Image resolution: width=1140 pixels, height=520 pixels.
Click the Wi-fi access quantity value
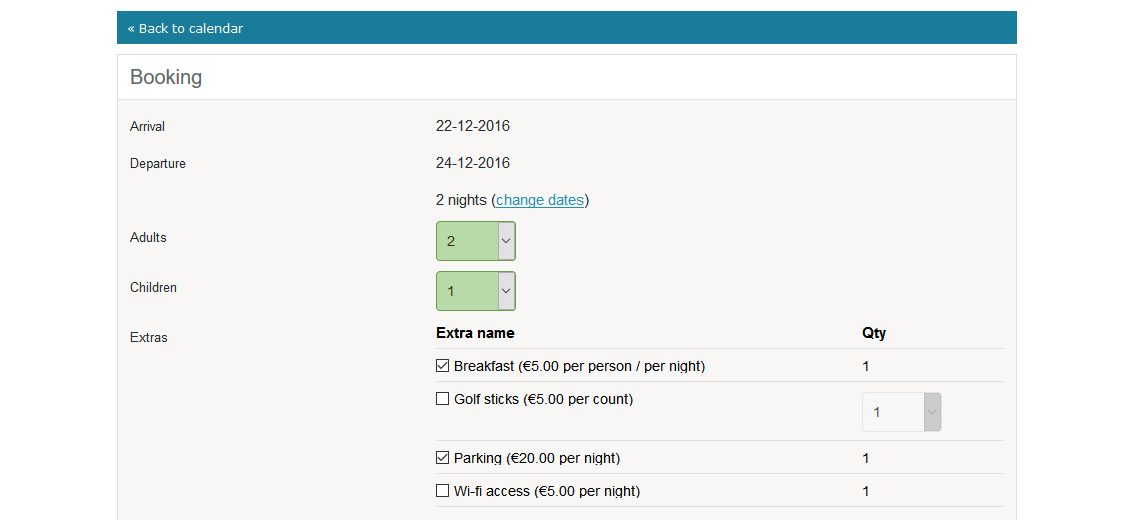pyautogui.click(x=866, y=491)
